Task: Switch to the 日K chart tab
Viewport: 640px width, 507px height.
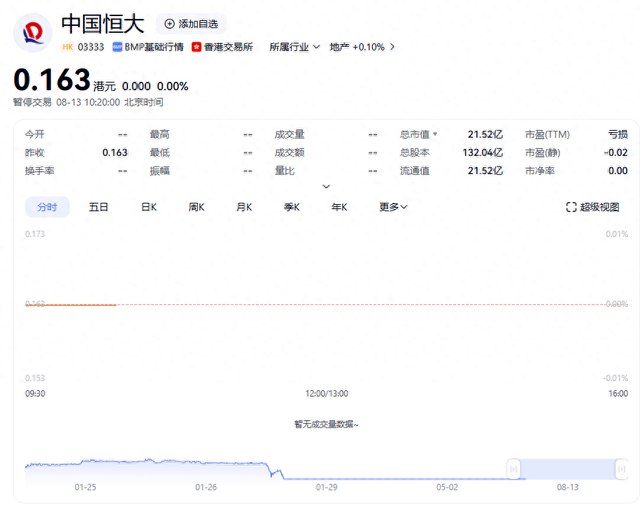Action: point(148,207)
